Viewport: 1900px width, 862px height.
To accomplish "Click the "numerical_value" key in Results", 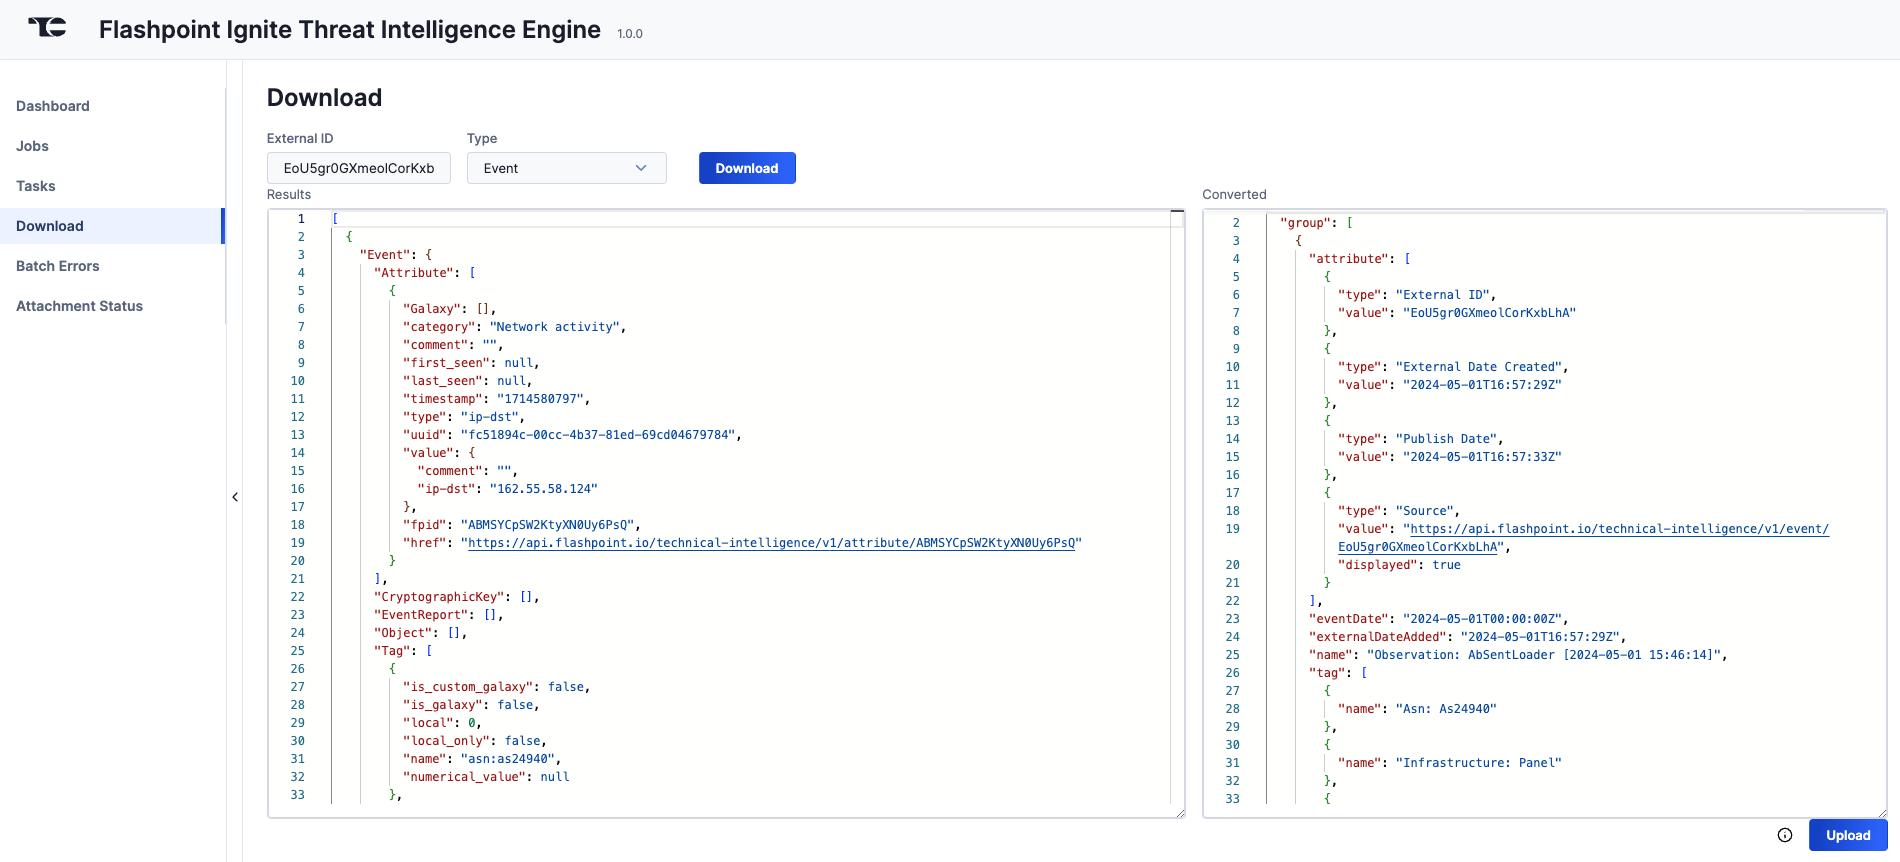I will [x=464, y=777].
